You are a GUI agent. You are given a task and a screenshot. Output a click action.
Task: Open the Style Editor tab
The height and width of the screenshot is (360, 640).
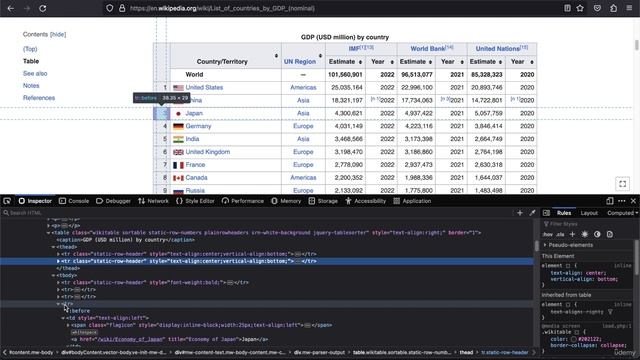[195, 201]
